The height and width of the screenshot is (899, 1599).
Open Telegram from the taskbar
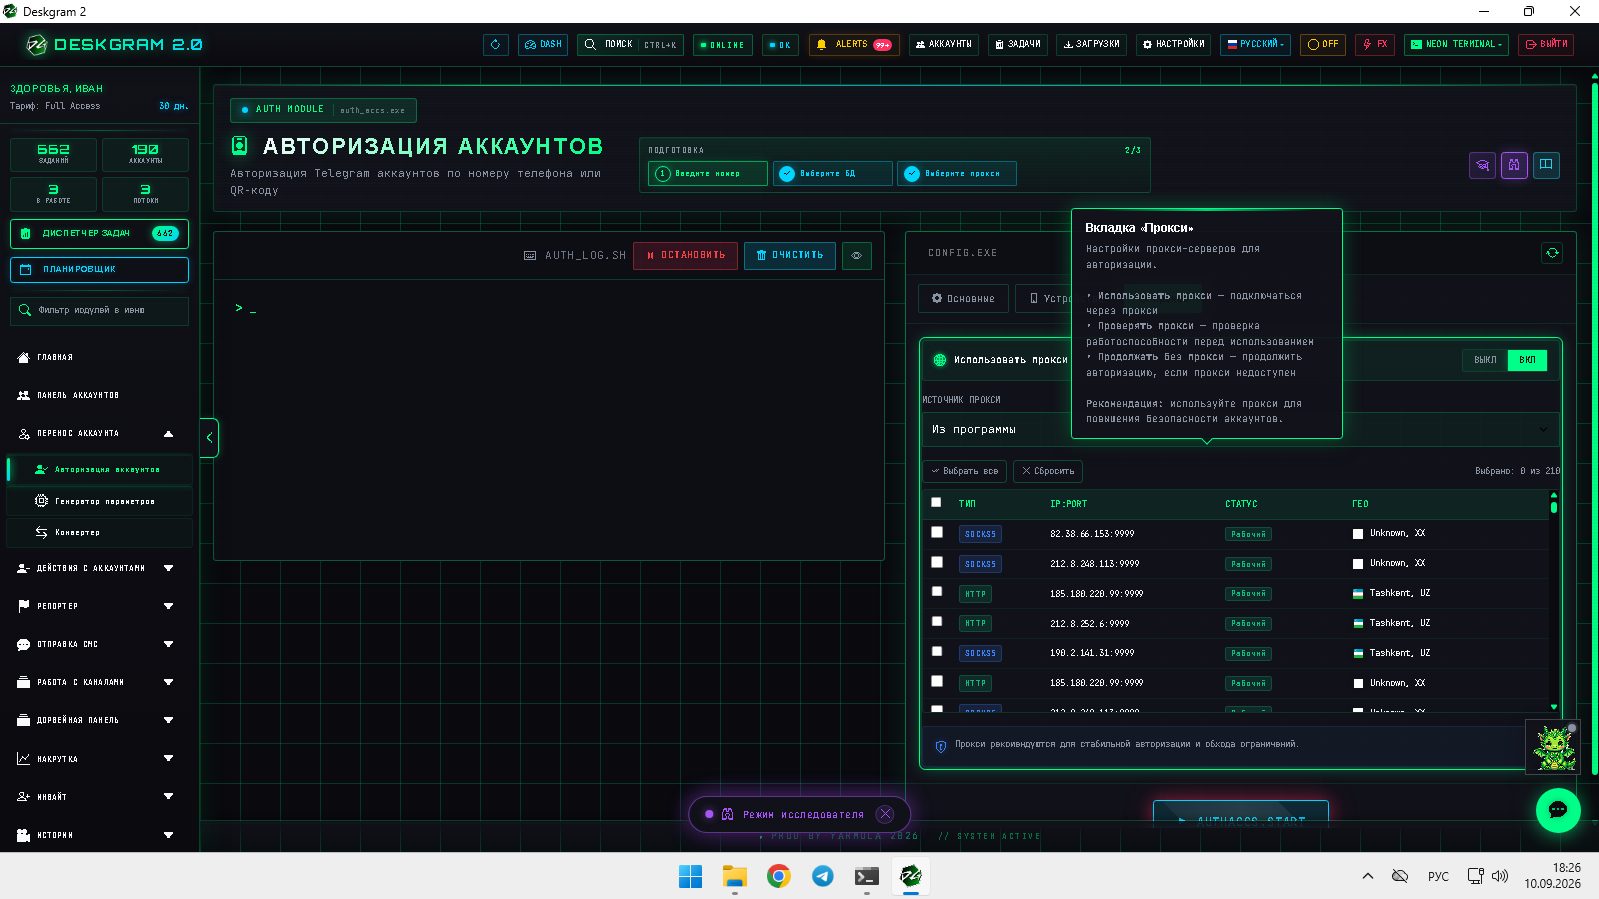pyautogui.click(x=822, y=876)
